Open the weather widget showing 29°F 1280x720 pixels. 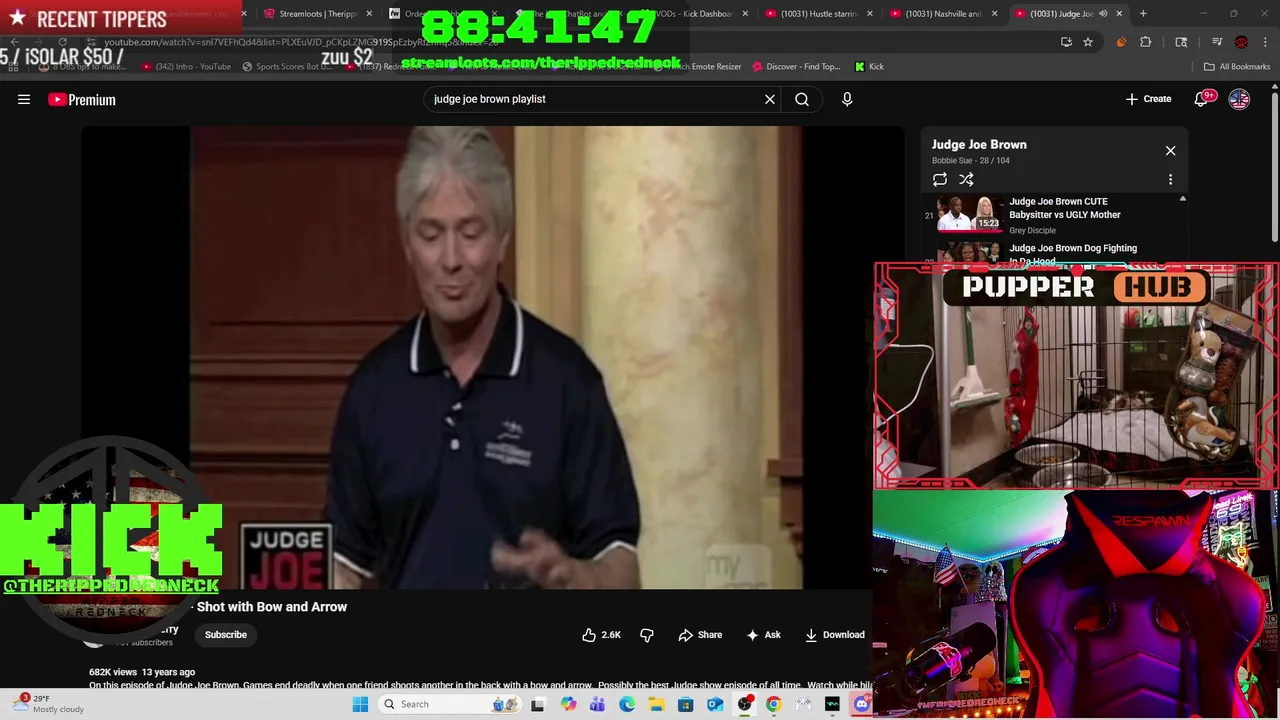[50, 704]
